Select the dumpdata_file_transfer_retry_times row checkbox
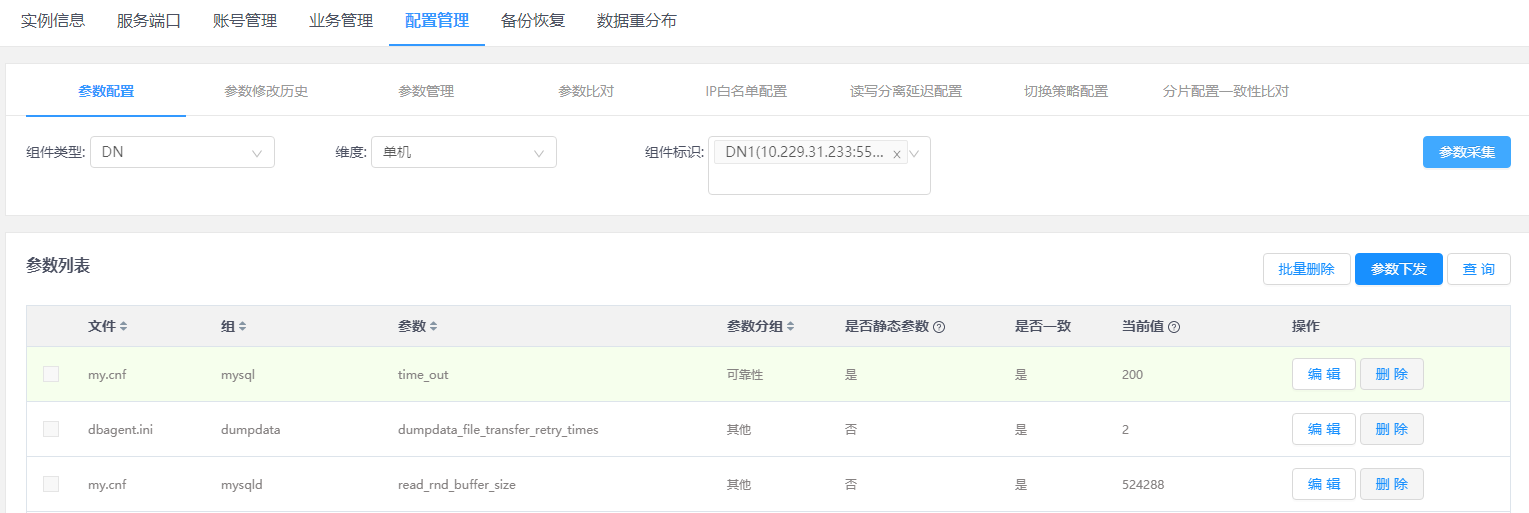Screen dimensions: 1529x513 pos(51,429)
